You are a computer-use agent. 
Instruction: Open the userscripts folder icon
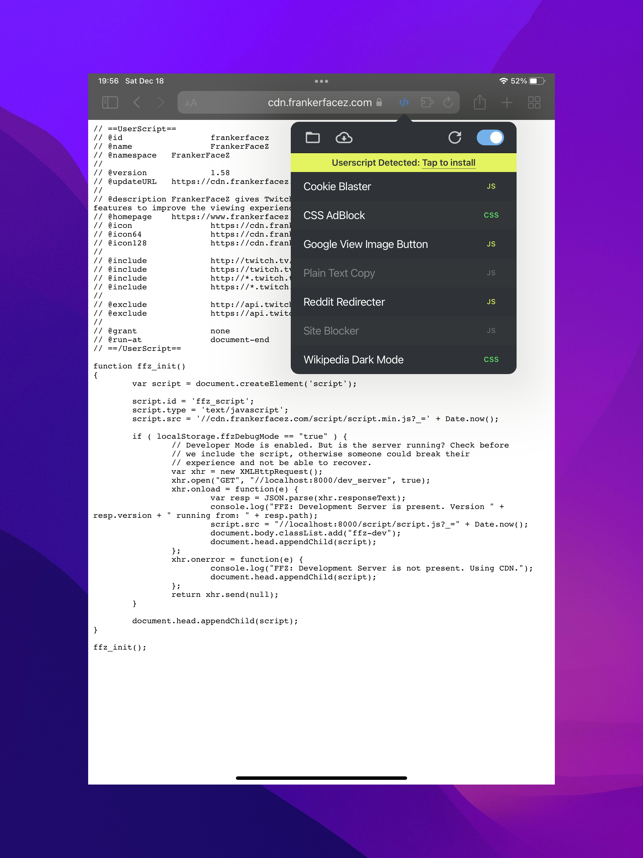coord(312,137)
